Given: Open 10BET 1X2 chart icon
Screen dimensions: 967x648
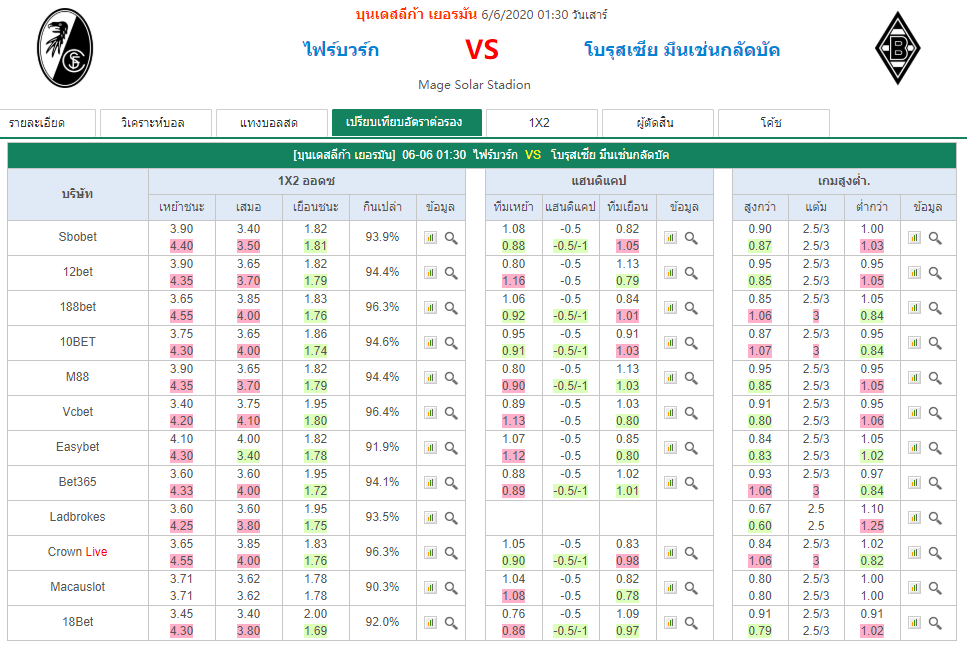Looking at the screenshot, I should point(430,343).
